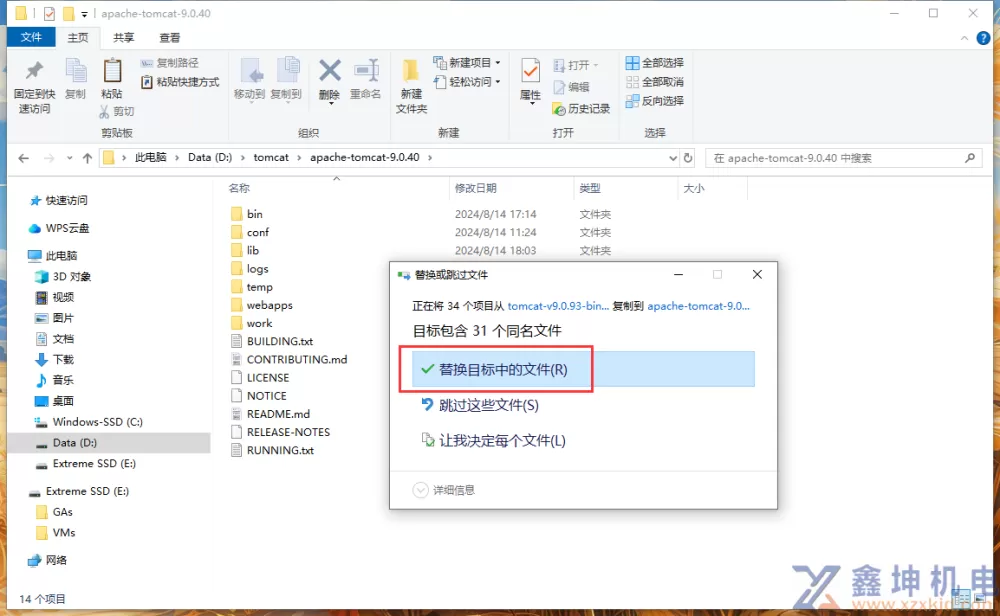This screenshot has width=1000, height=616.
Task: Select RELEASE-NOTES file
Action: coord(281,432)
